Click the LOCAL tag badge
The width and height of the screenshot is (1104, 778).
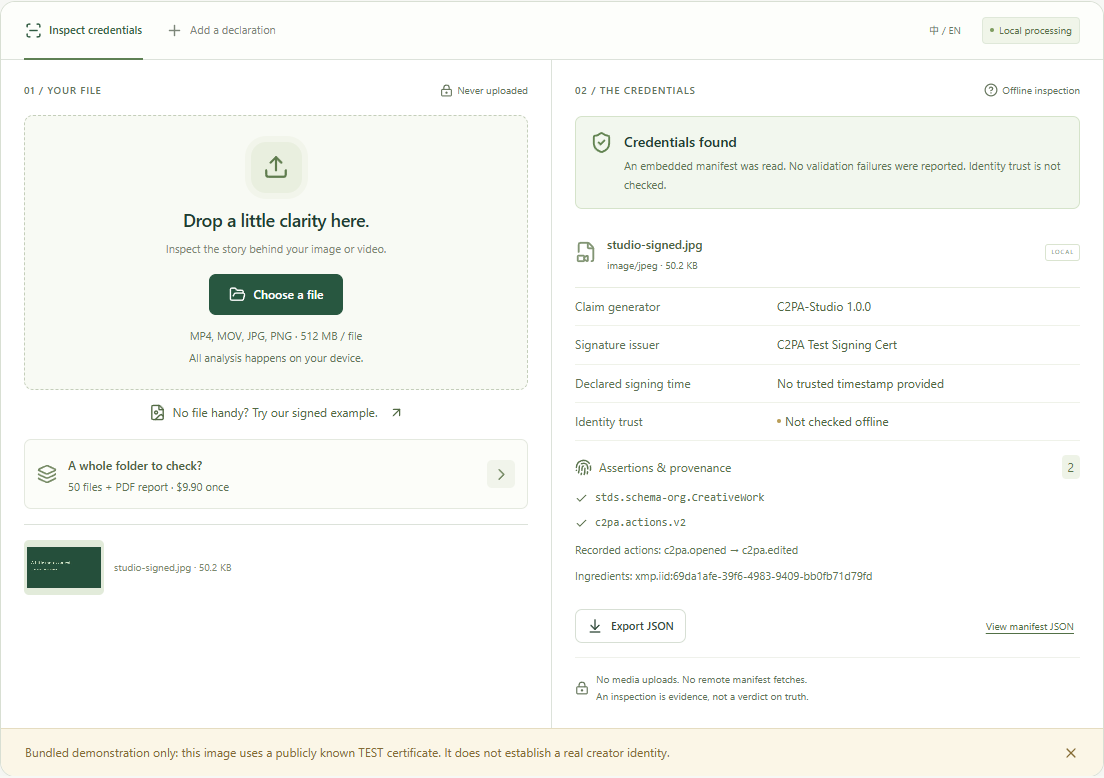[1062, 252]
